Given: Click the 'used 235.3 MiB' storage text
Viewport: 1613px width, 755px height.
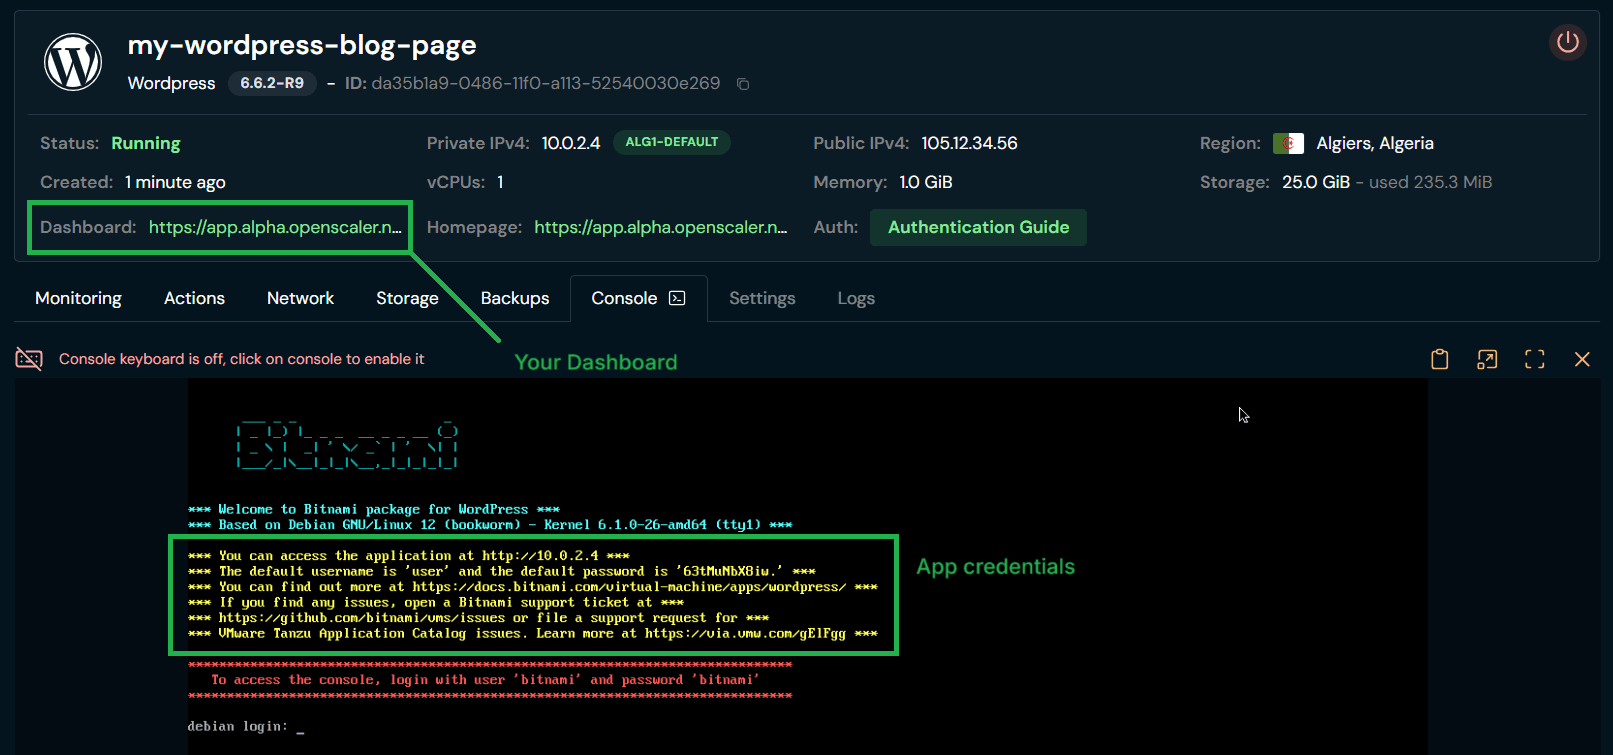Looking at the screenshot, I should (1430, 182).
